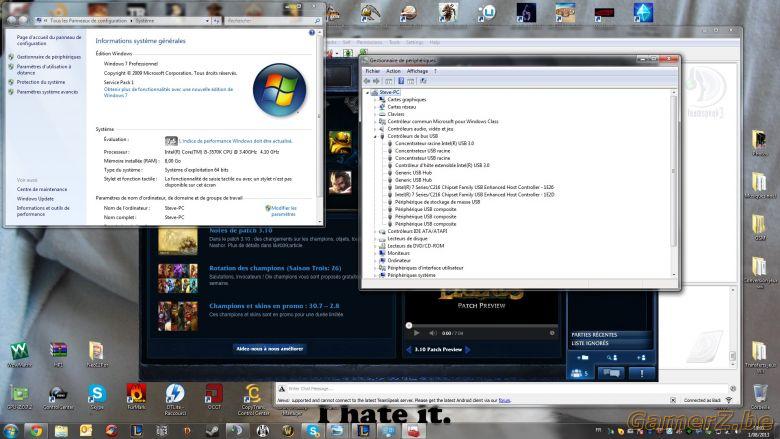The width and height of the screenshot is (780, 439).
Task: Click Forward arrow in Device Manager toolbar
Action: (377, 81)
